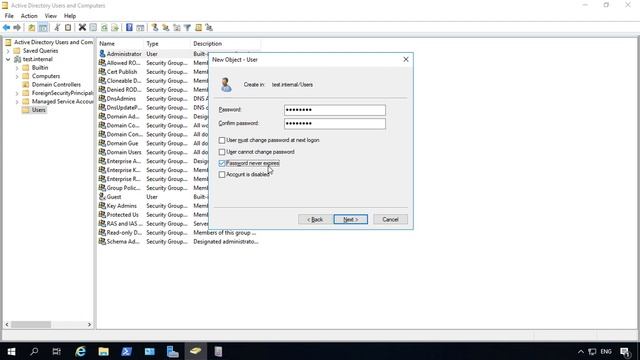Click the tree pane scroll right arrow
Image resolution: width=640 pixels, height=360 pixels.
tap(89, 324)
